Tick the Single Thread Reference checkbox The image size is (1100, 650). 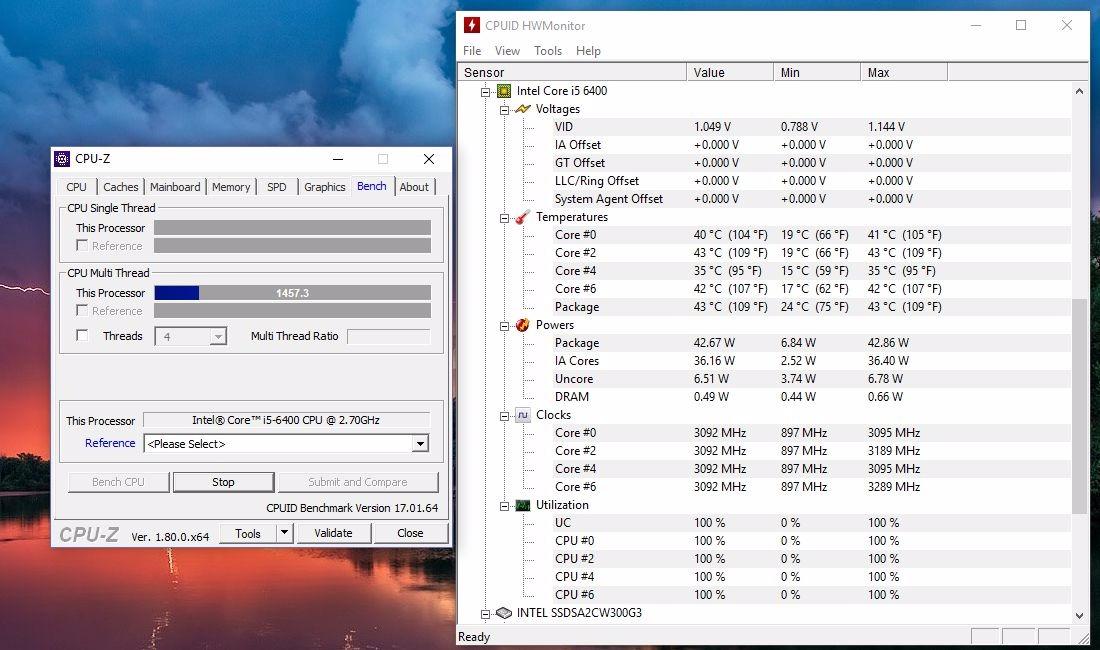(82, 245)
